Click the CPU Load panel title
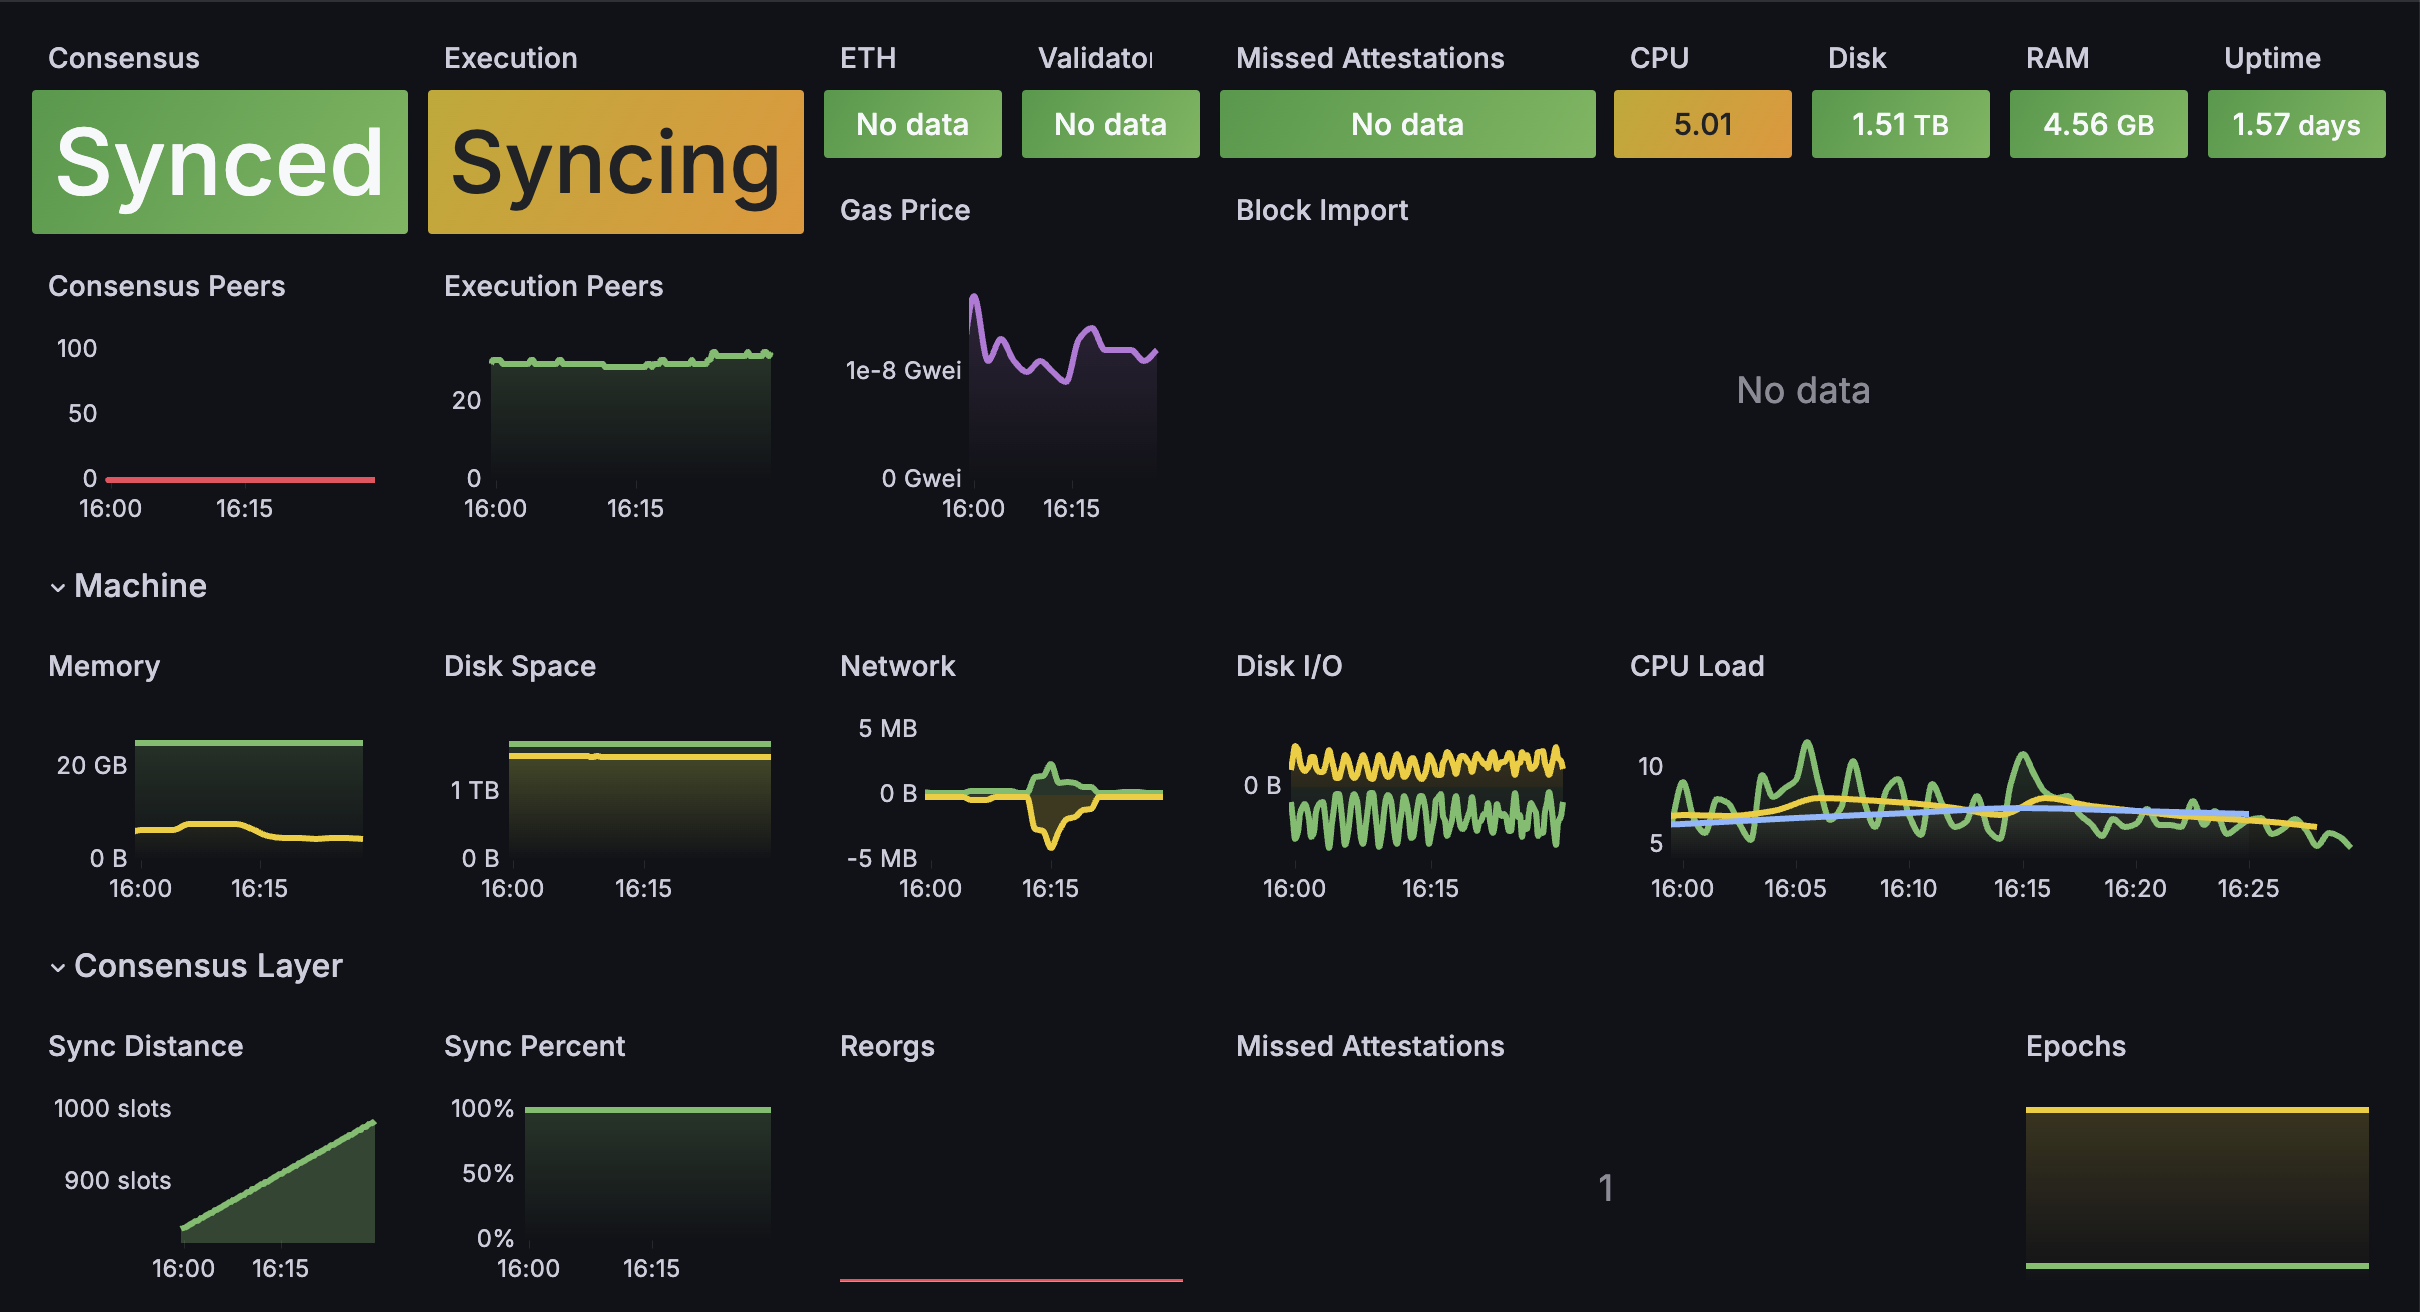 click(x=1696, y=666)
